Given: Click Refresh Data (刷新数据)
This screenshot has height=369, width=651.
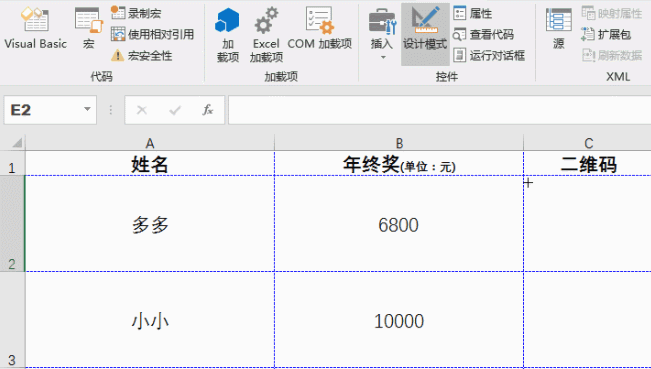Looking at the screenshot, I should point(612,55).
